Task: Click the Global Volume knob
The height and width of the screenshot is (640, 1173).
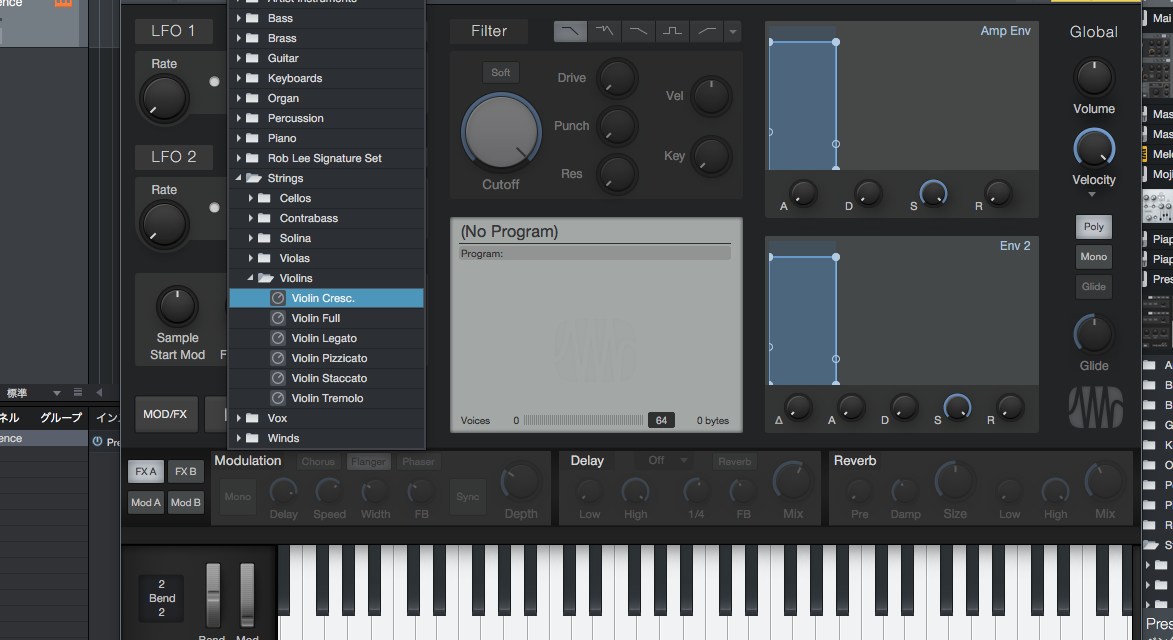Action: click(x=1094, y=77)
